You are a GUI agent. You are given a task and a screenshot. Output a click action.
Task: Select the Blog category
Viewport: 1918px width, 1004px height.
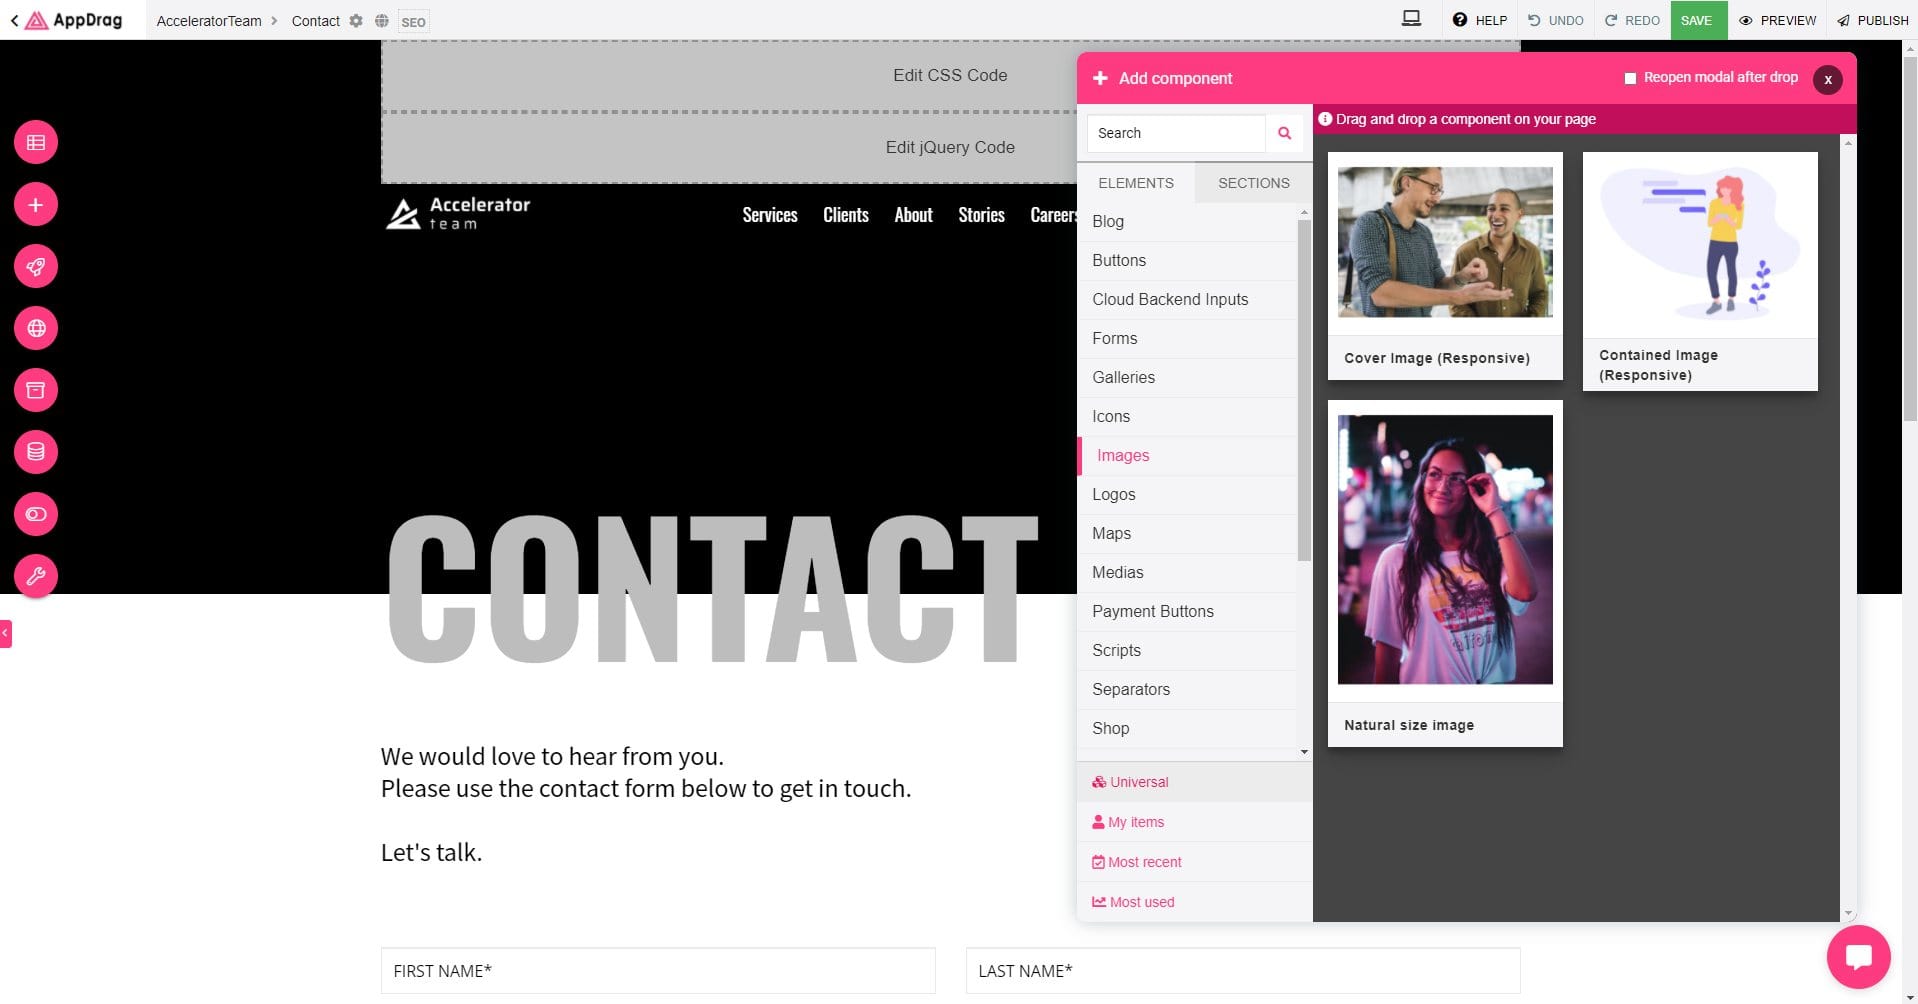[1187, 222]
